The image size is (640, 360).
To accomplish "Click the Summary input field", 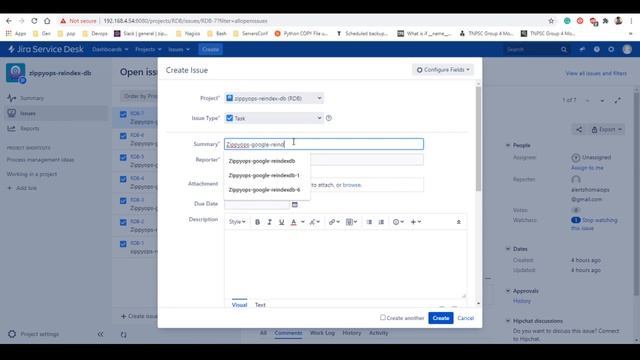I will [324, 144].
